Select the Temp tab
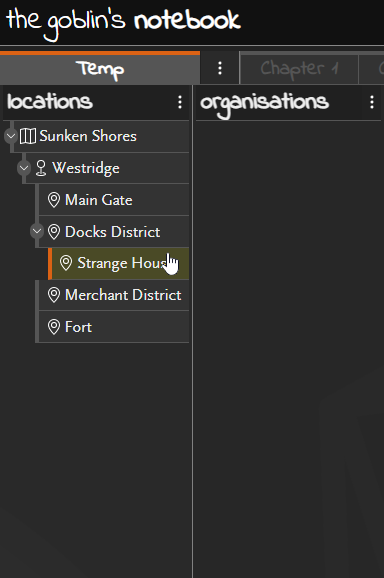The height and width of the screenshot is (578, 384). coord(100,69)
